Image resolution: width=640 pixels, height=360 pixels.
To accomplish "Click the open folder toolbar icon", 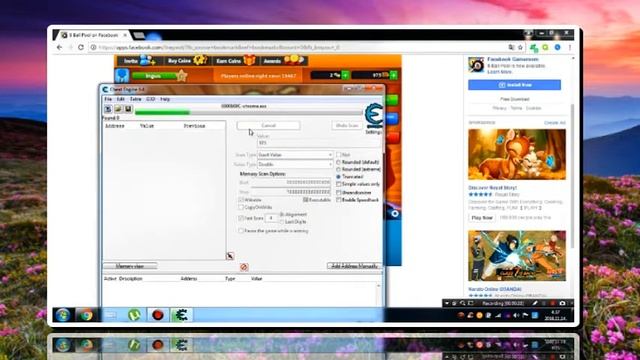I will (x=118, y=109).
